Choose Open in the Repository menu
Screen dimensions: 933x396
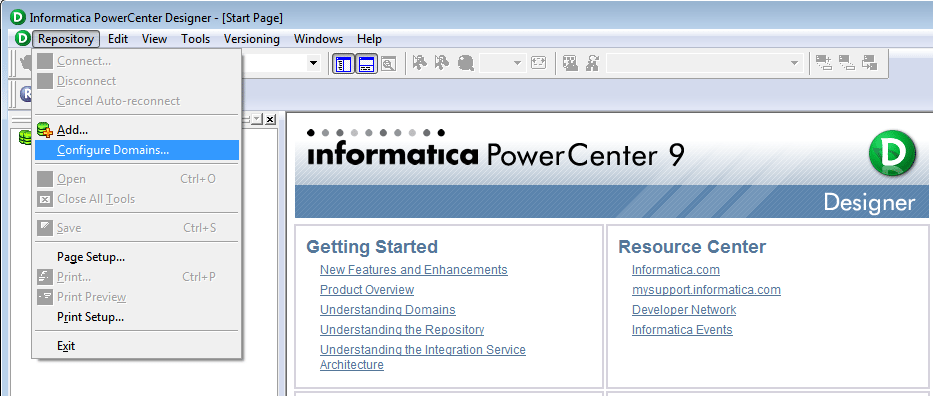tap(137, 179)
